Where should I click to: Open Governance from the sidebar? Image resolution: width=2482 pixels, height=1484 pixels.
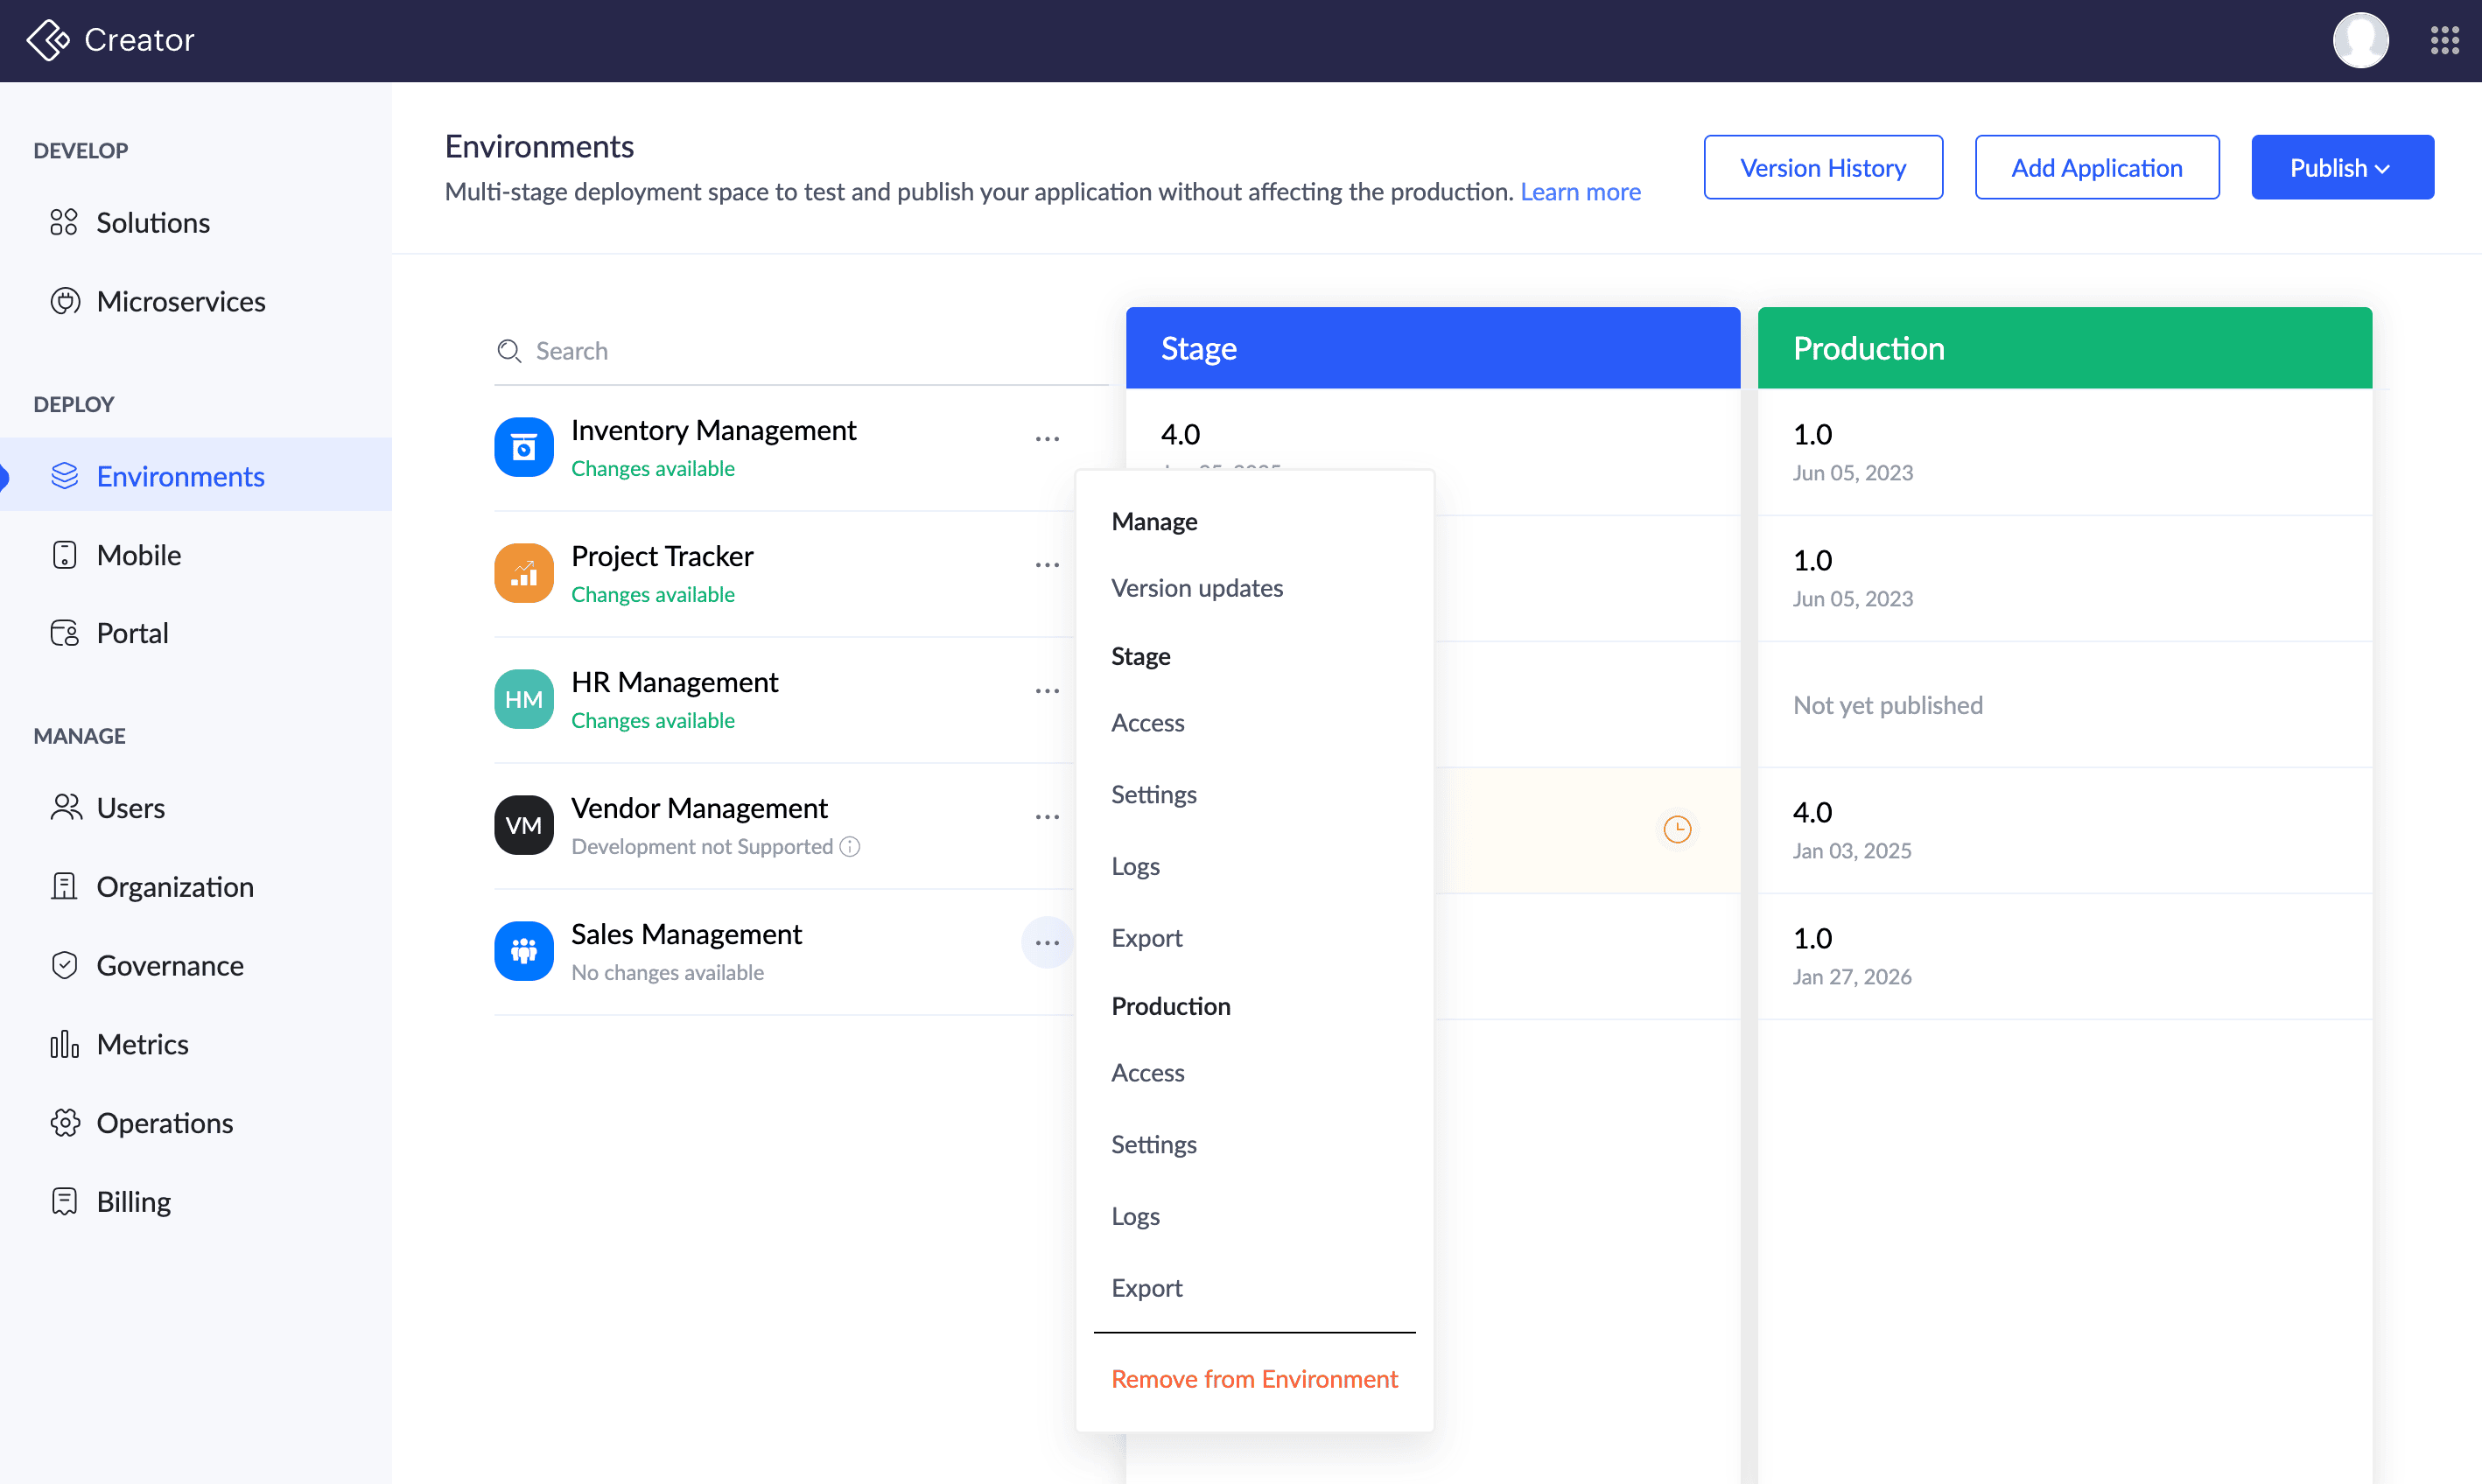[169, 965]
